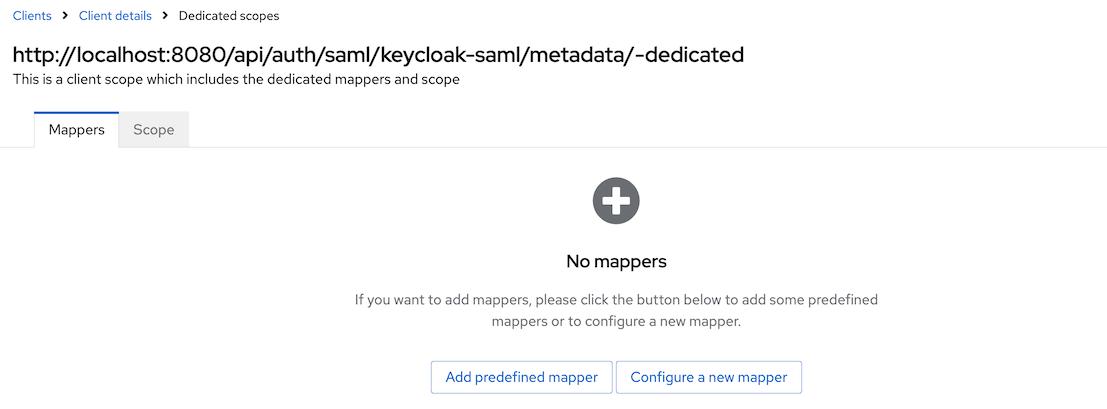The height and width of the screenshot is (409, 1107).
Task: Click the "No mappers" heading
Action: (x=616, y=261)
